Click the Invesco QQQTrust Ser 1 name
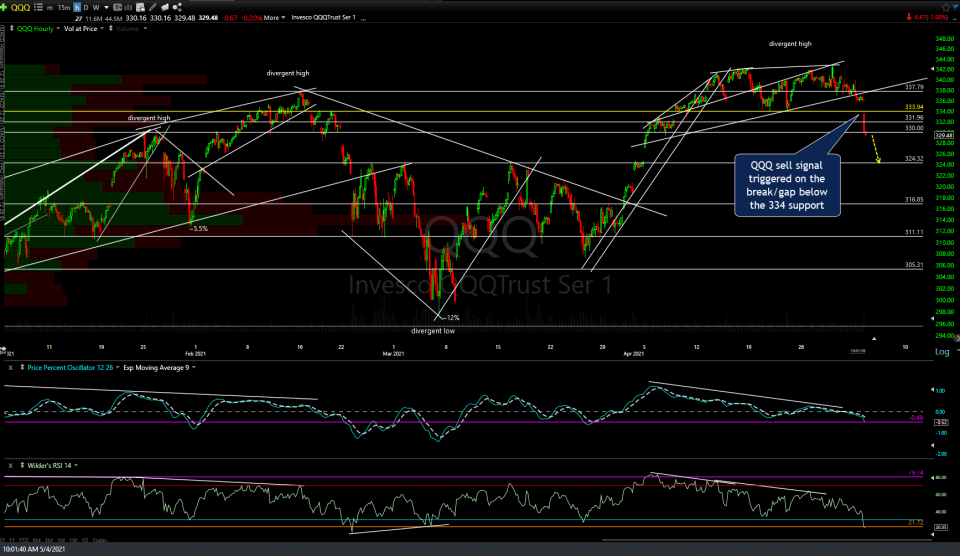 coord(323,17)
